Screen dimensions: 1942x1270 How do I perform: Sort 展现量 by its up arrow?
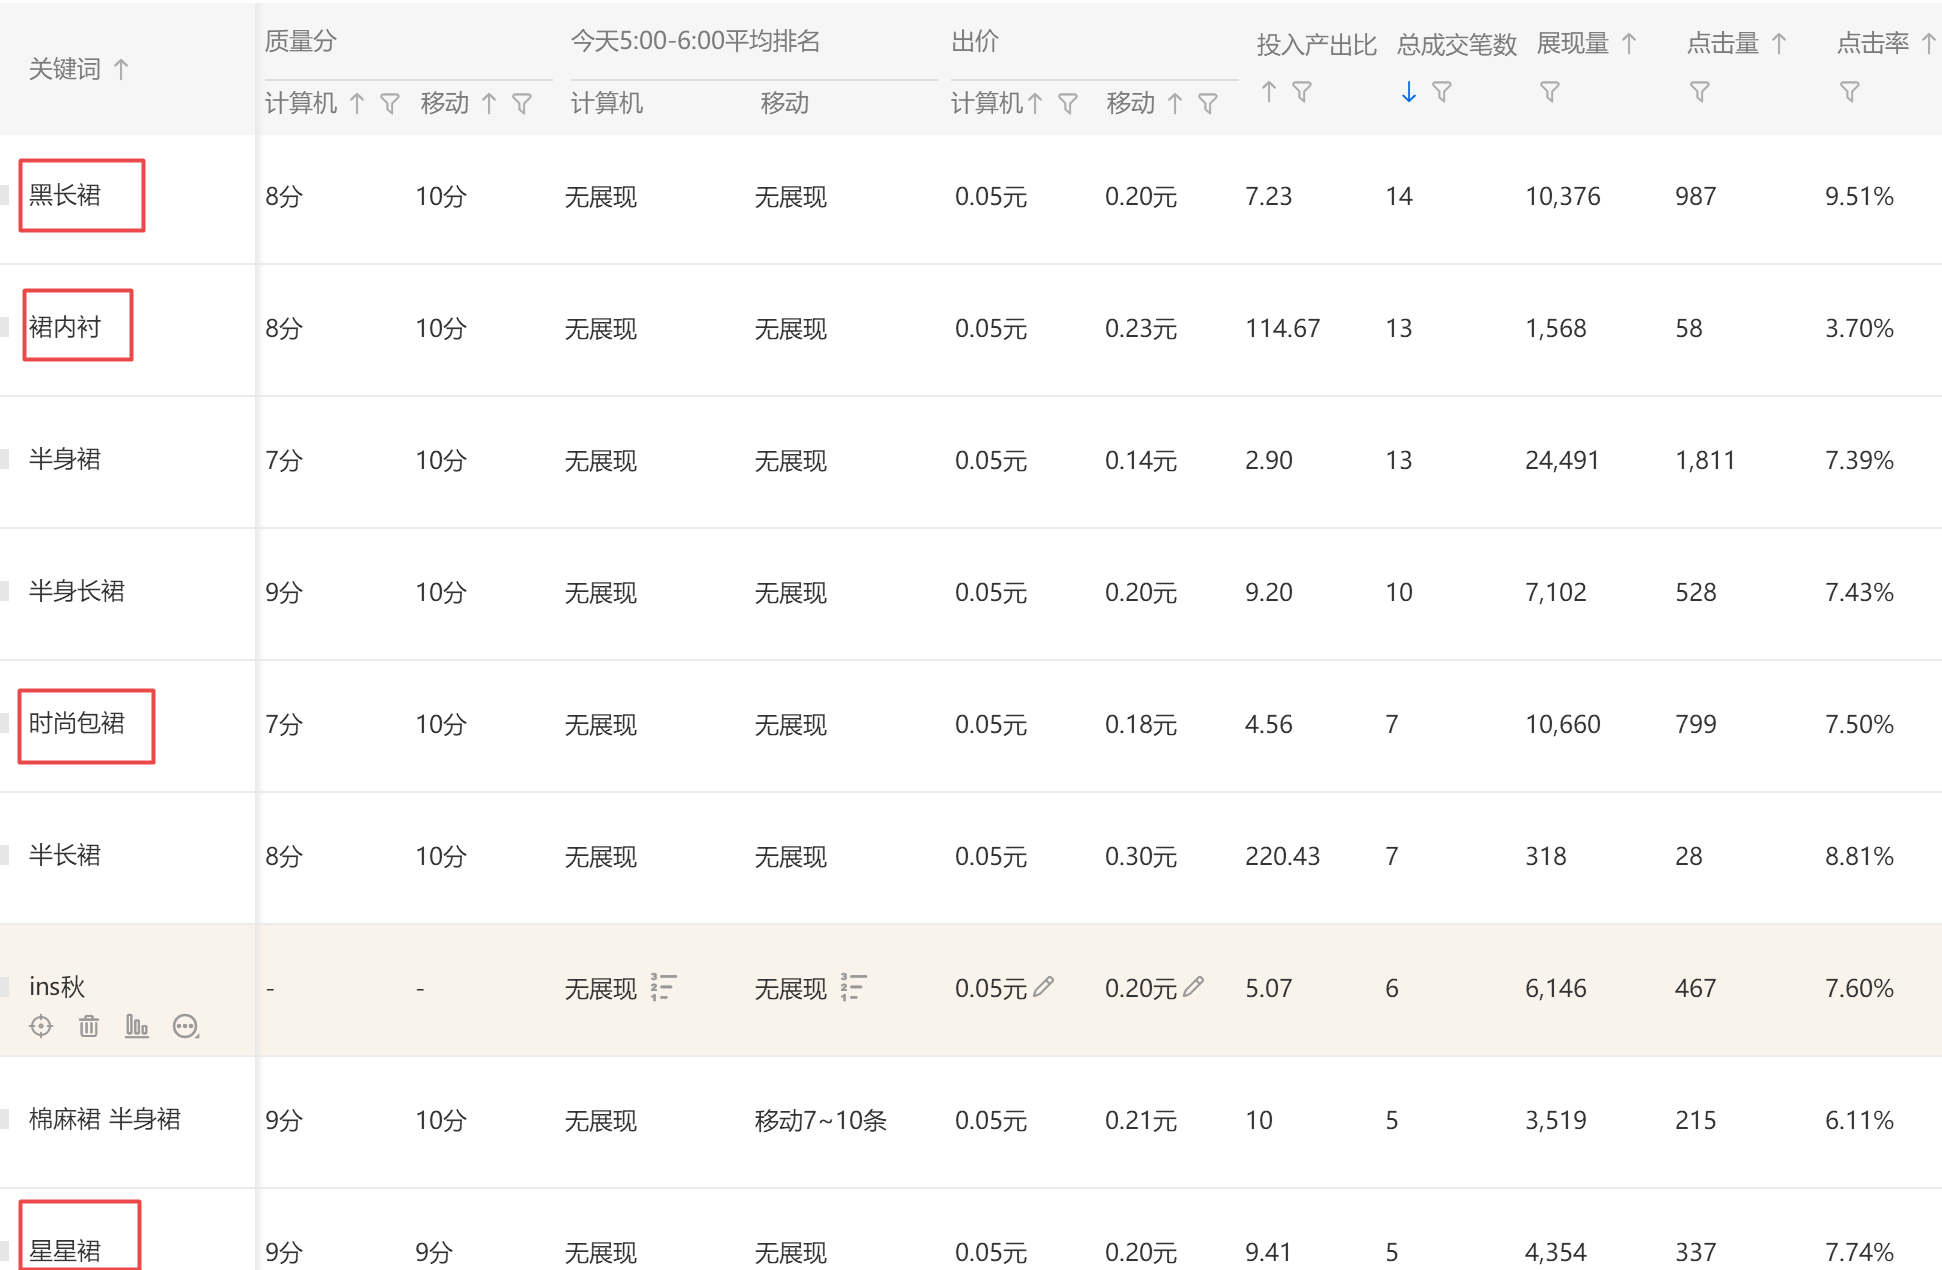click(x=1629, y=43)
